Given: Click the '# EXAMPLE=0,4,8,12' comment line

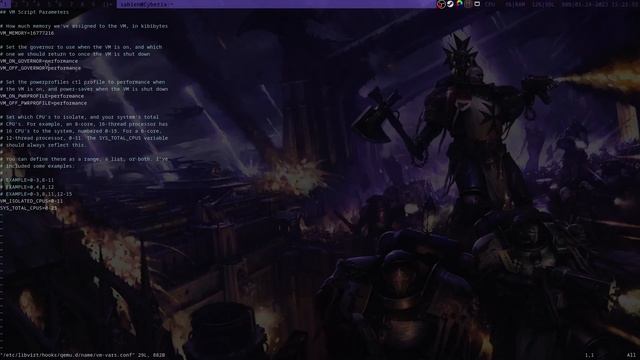Looking at the screenshot, I should 27,187.
